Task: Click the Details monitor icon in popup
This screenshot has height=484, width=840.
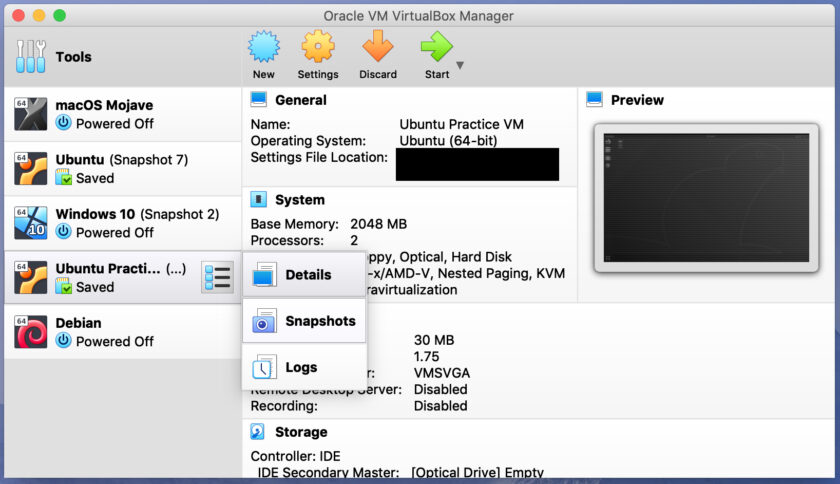Action: 264,275
